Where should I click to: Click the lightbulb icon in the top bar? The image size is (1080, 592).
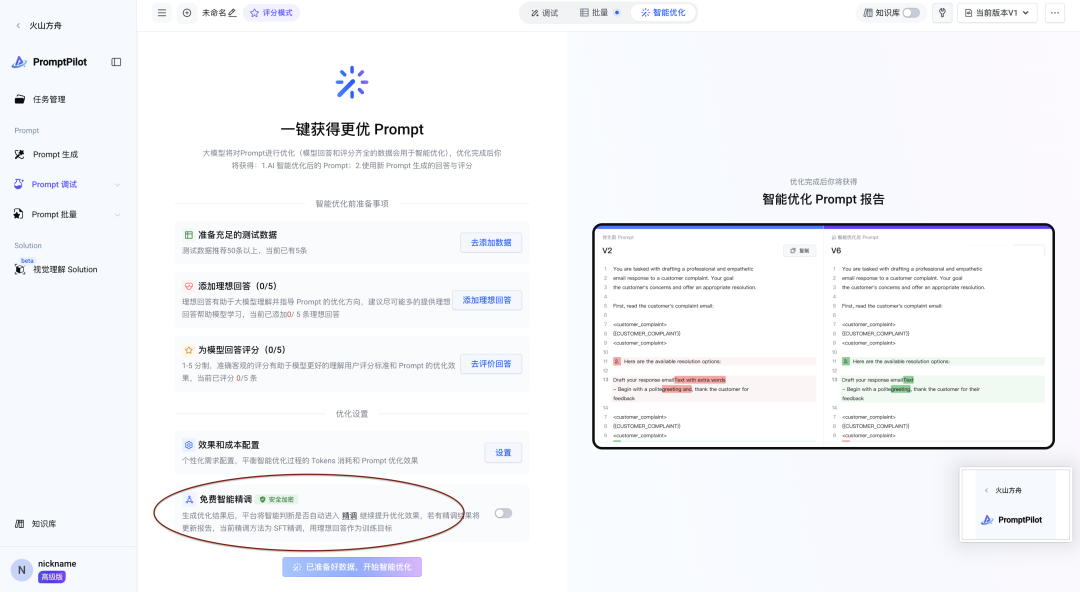click(x=941, y=13)
